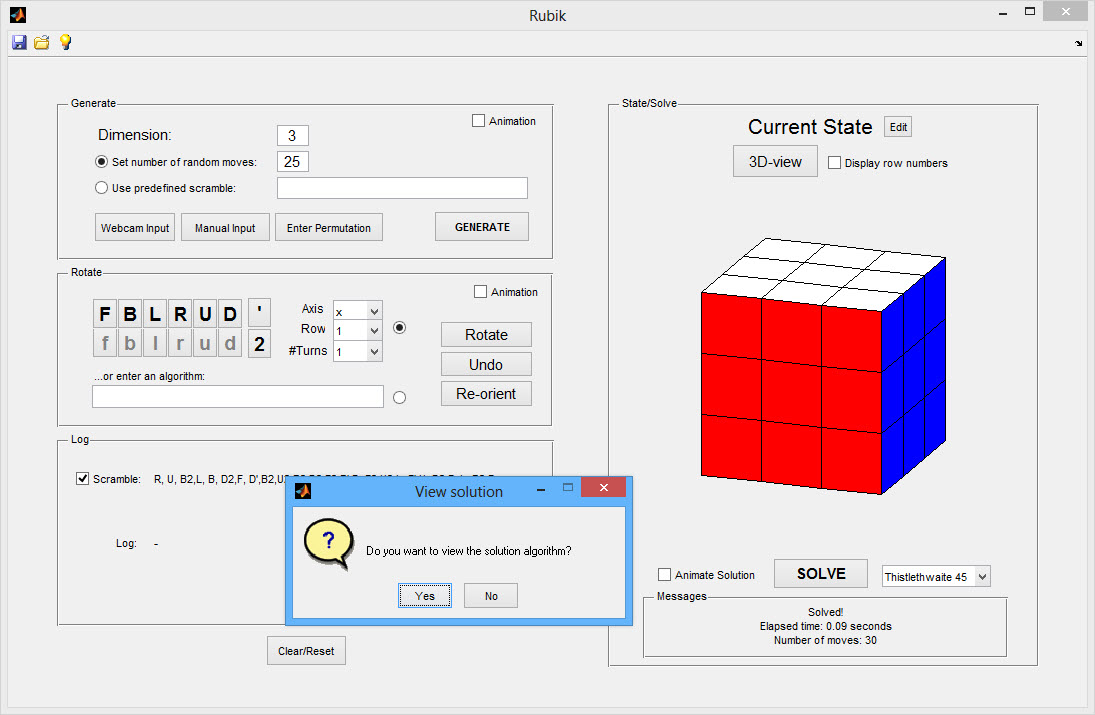Select Set number of random moves option

(x=101, y=161)
